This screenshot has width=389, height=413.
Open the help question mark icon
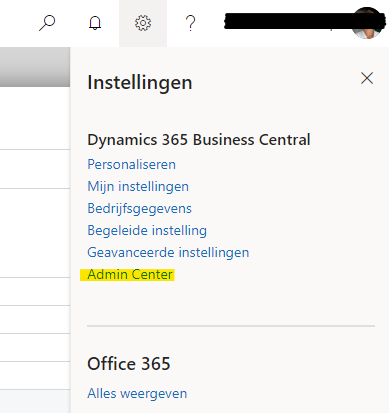click(x=191, y=23)
